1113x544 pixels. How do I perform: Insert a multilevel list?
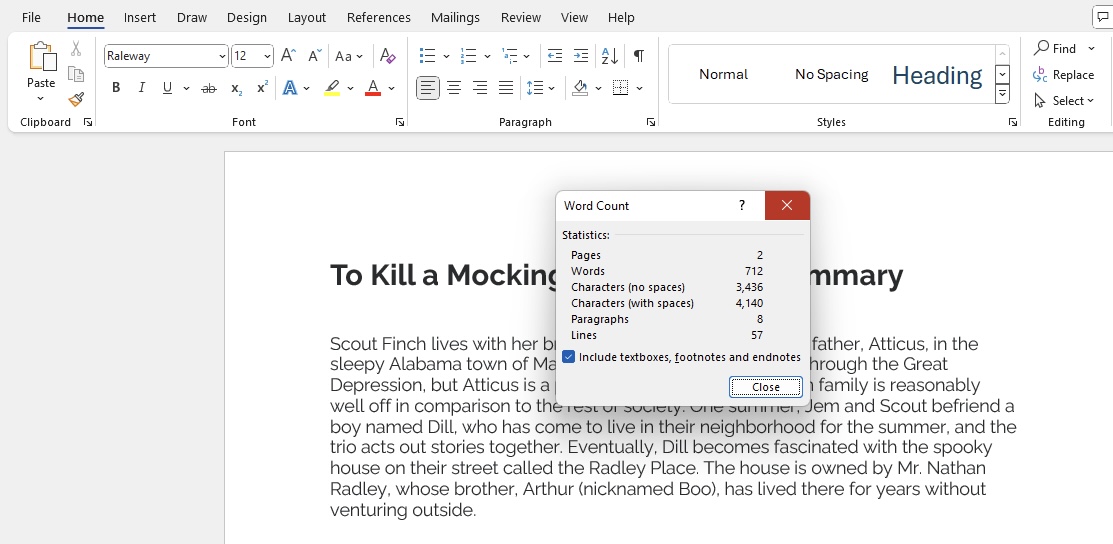[509, 55]
